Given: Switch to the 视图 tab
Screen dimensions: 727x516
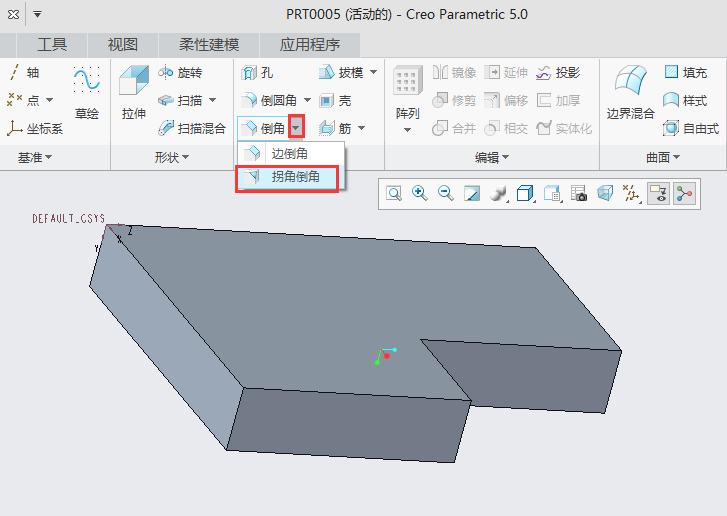Looking at the screenshot, I should pos(123,45).
